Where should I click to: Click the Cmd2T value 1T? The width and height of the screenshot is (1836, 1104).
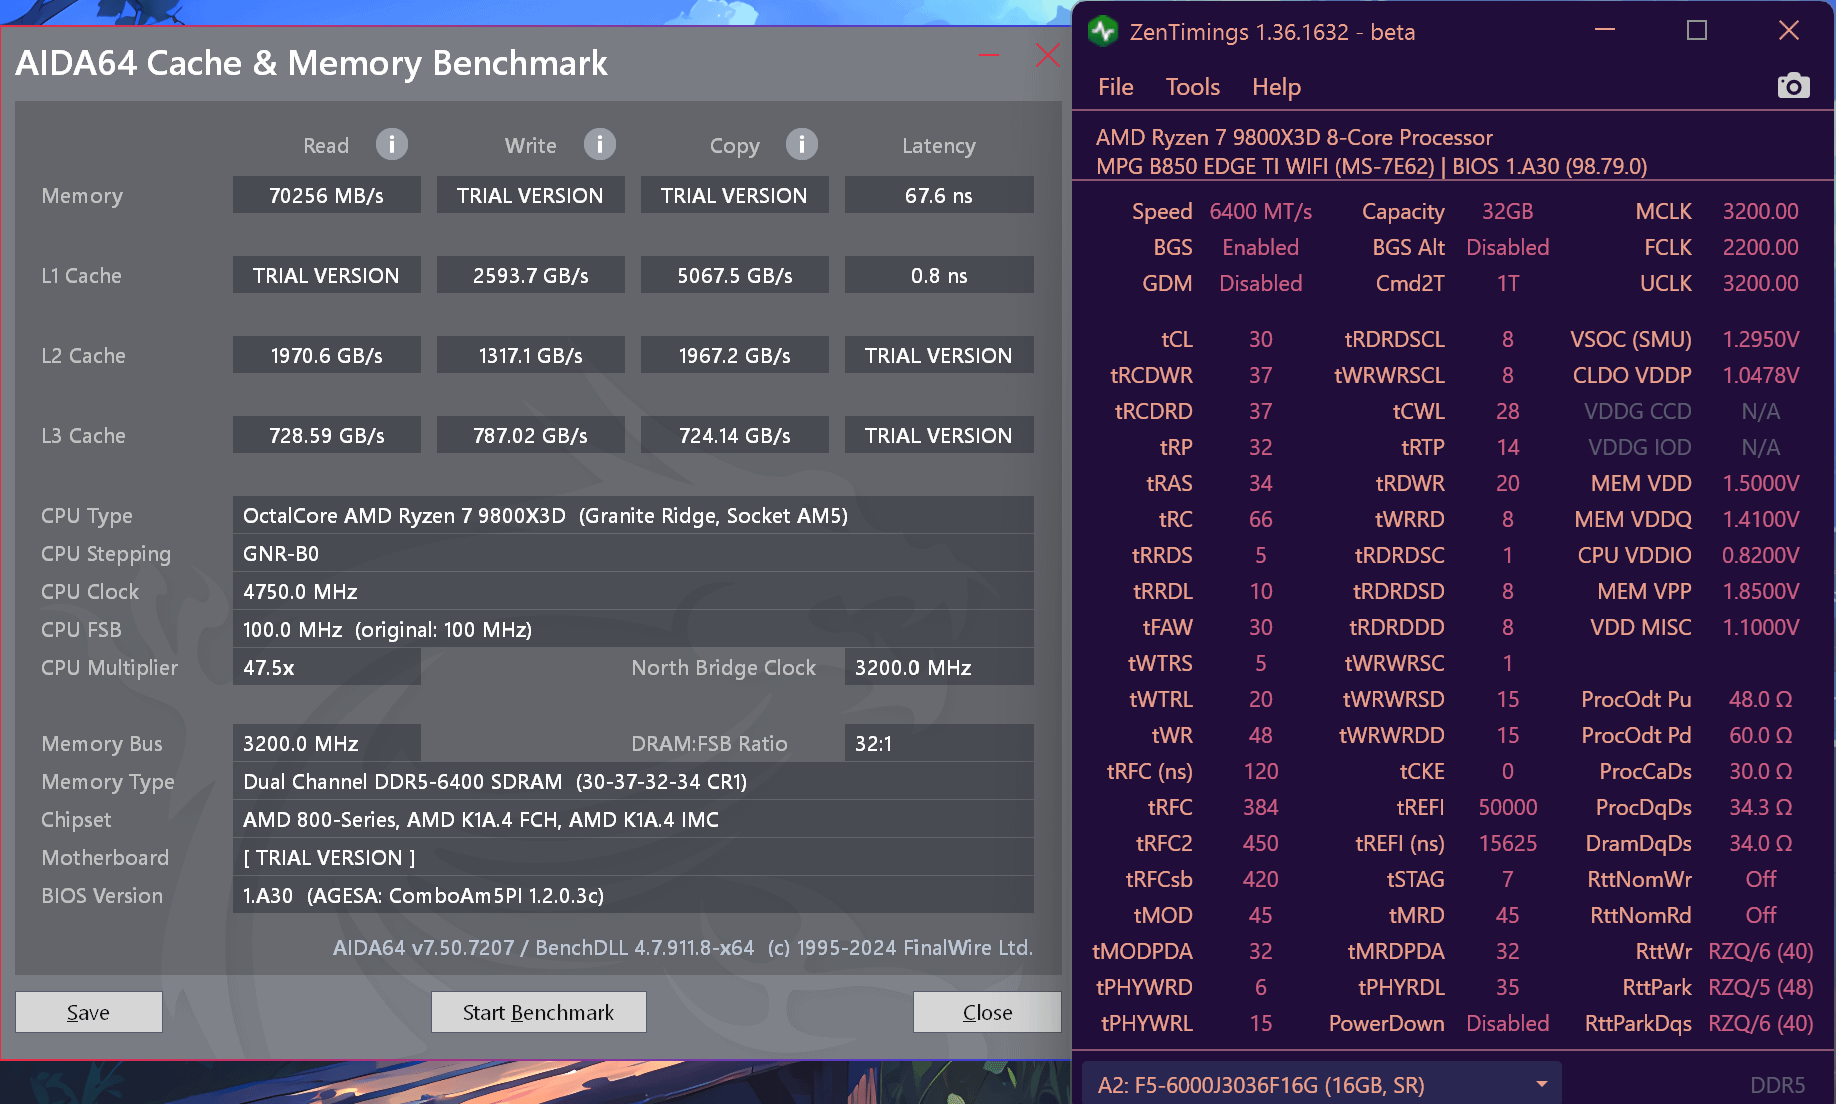(x=1507, y=283)
